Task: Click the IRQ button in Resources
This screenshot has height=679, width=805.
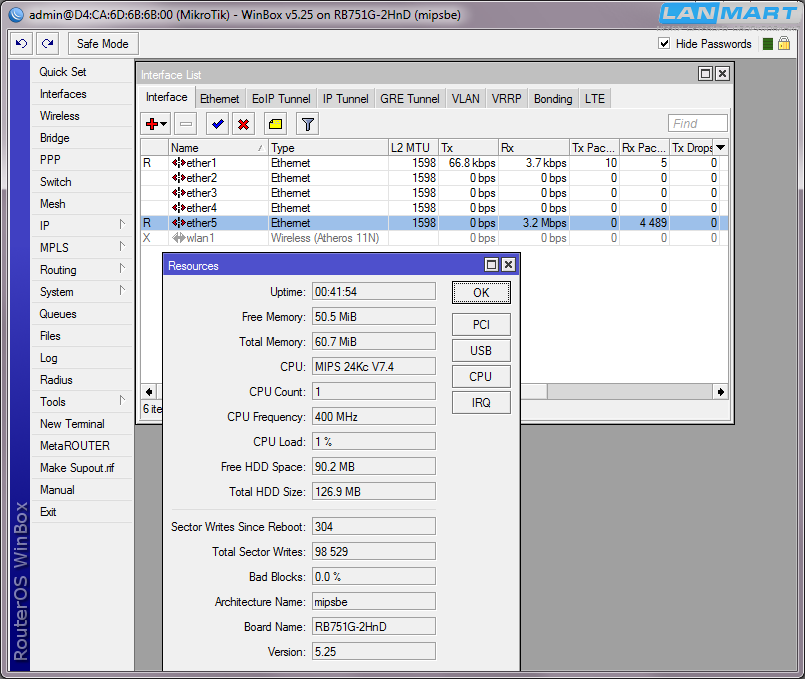Action: click(x=480, y=402)
